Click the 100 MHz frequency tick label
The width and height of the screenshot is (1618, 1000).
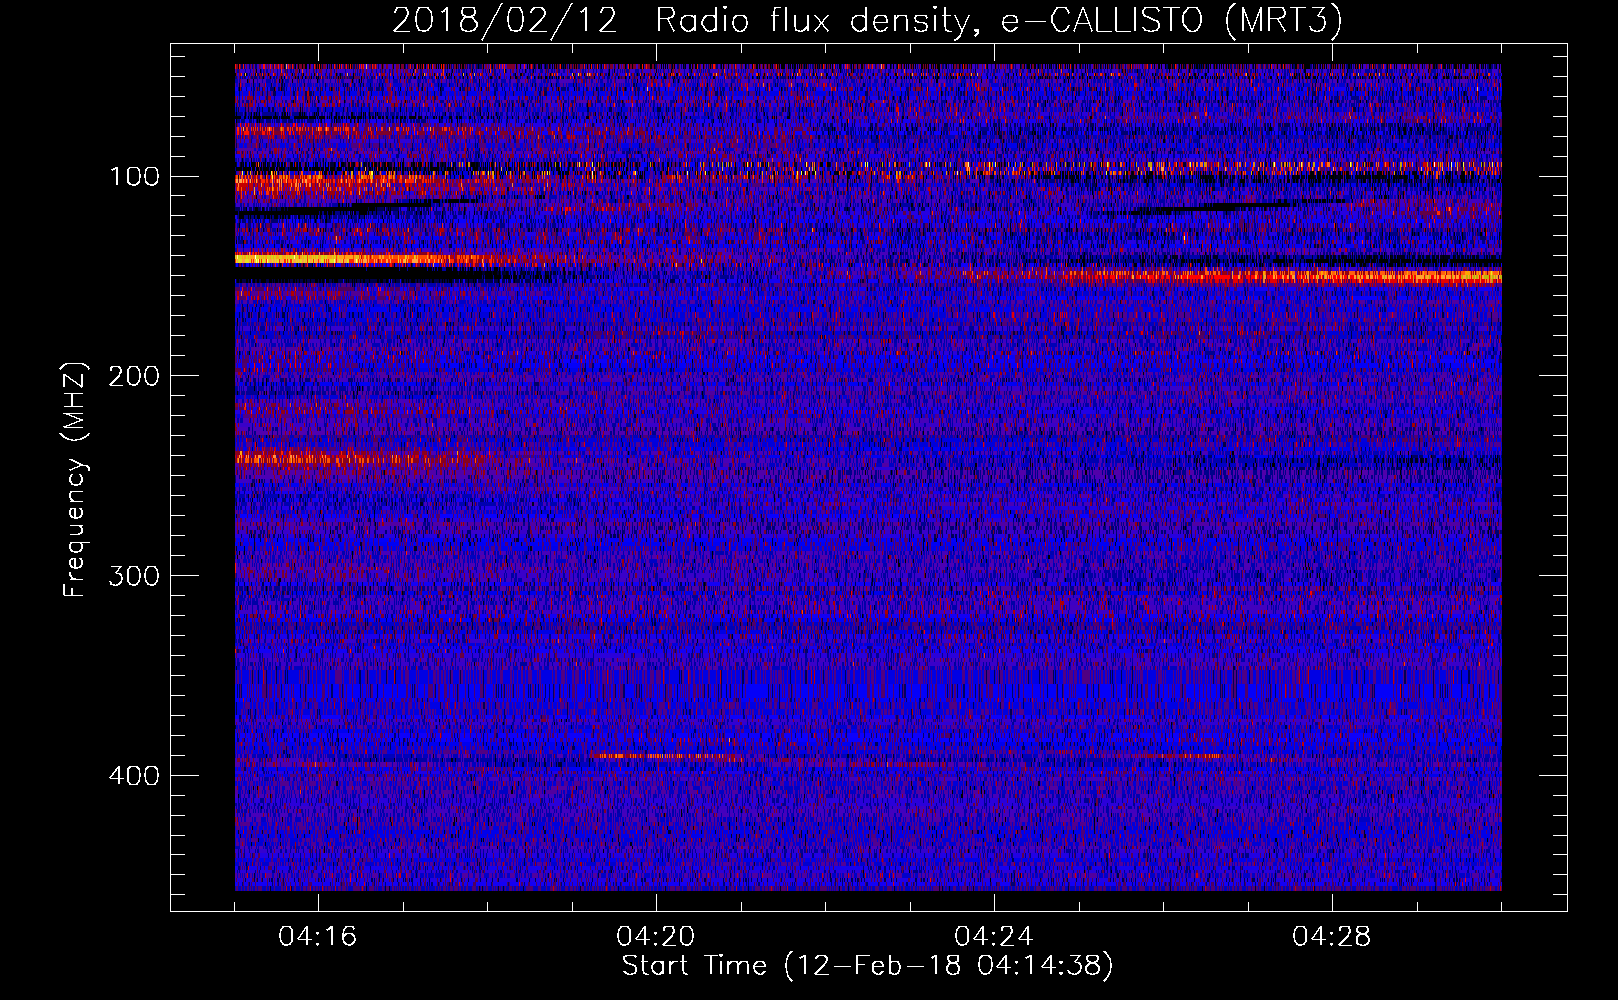[x=134, y=177]
